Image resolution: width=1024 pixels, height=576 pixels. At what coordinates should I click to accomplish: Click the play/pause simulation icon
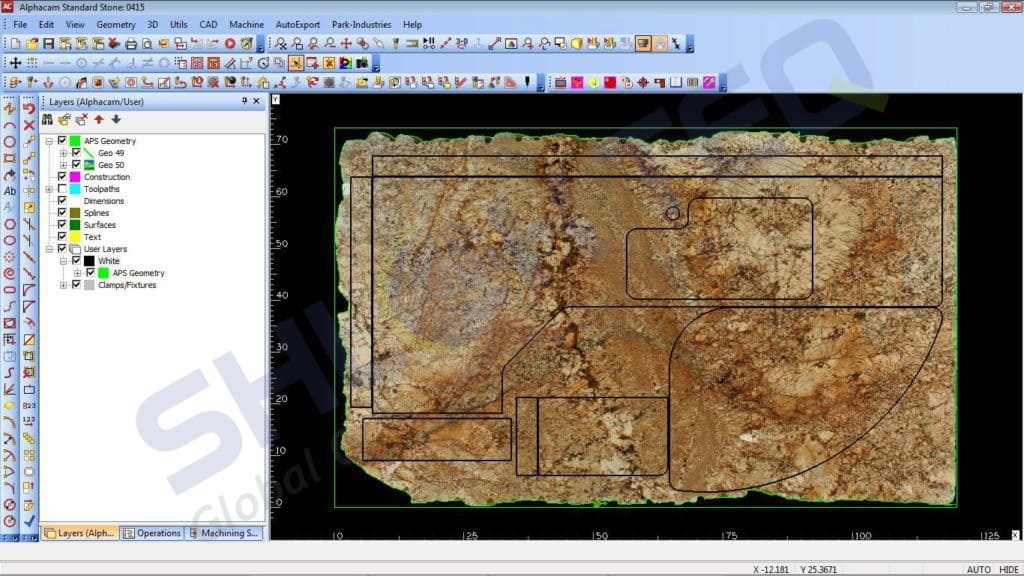pos(428,44)
